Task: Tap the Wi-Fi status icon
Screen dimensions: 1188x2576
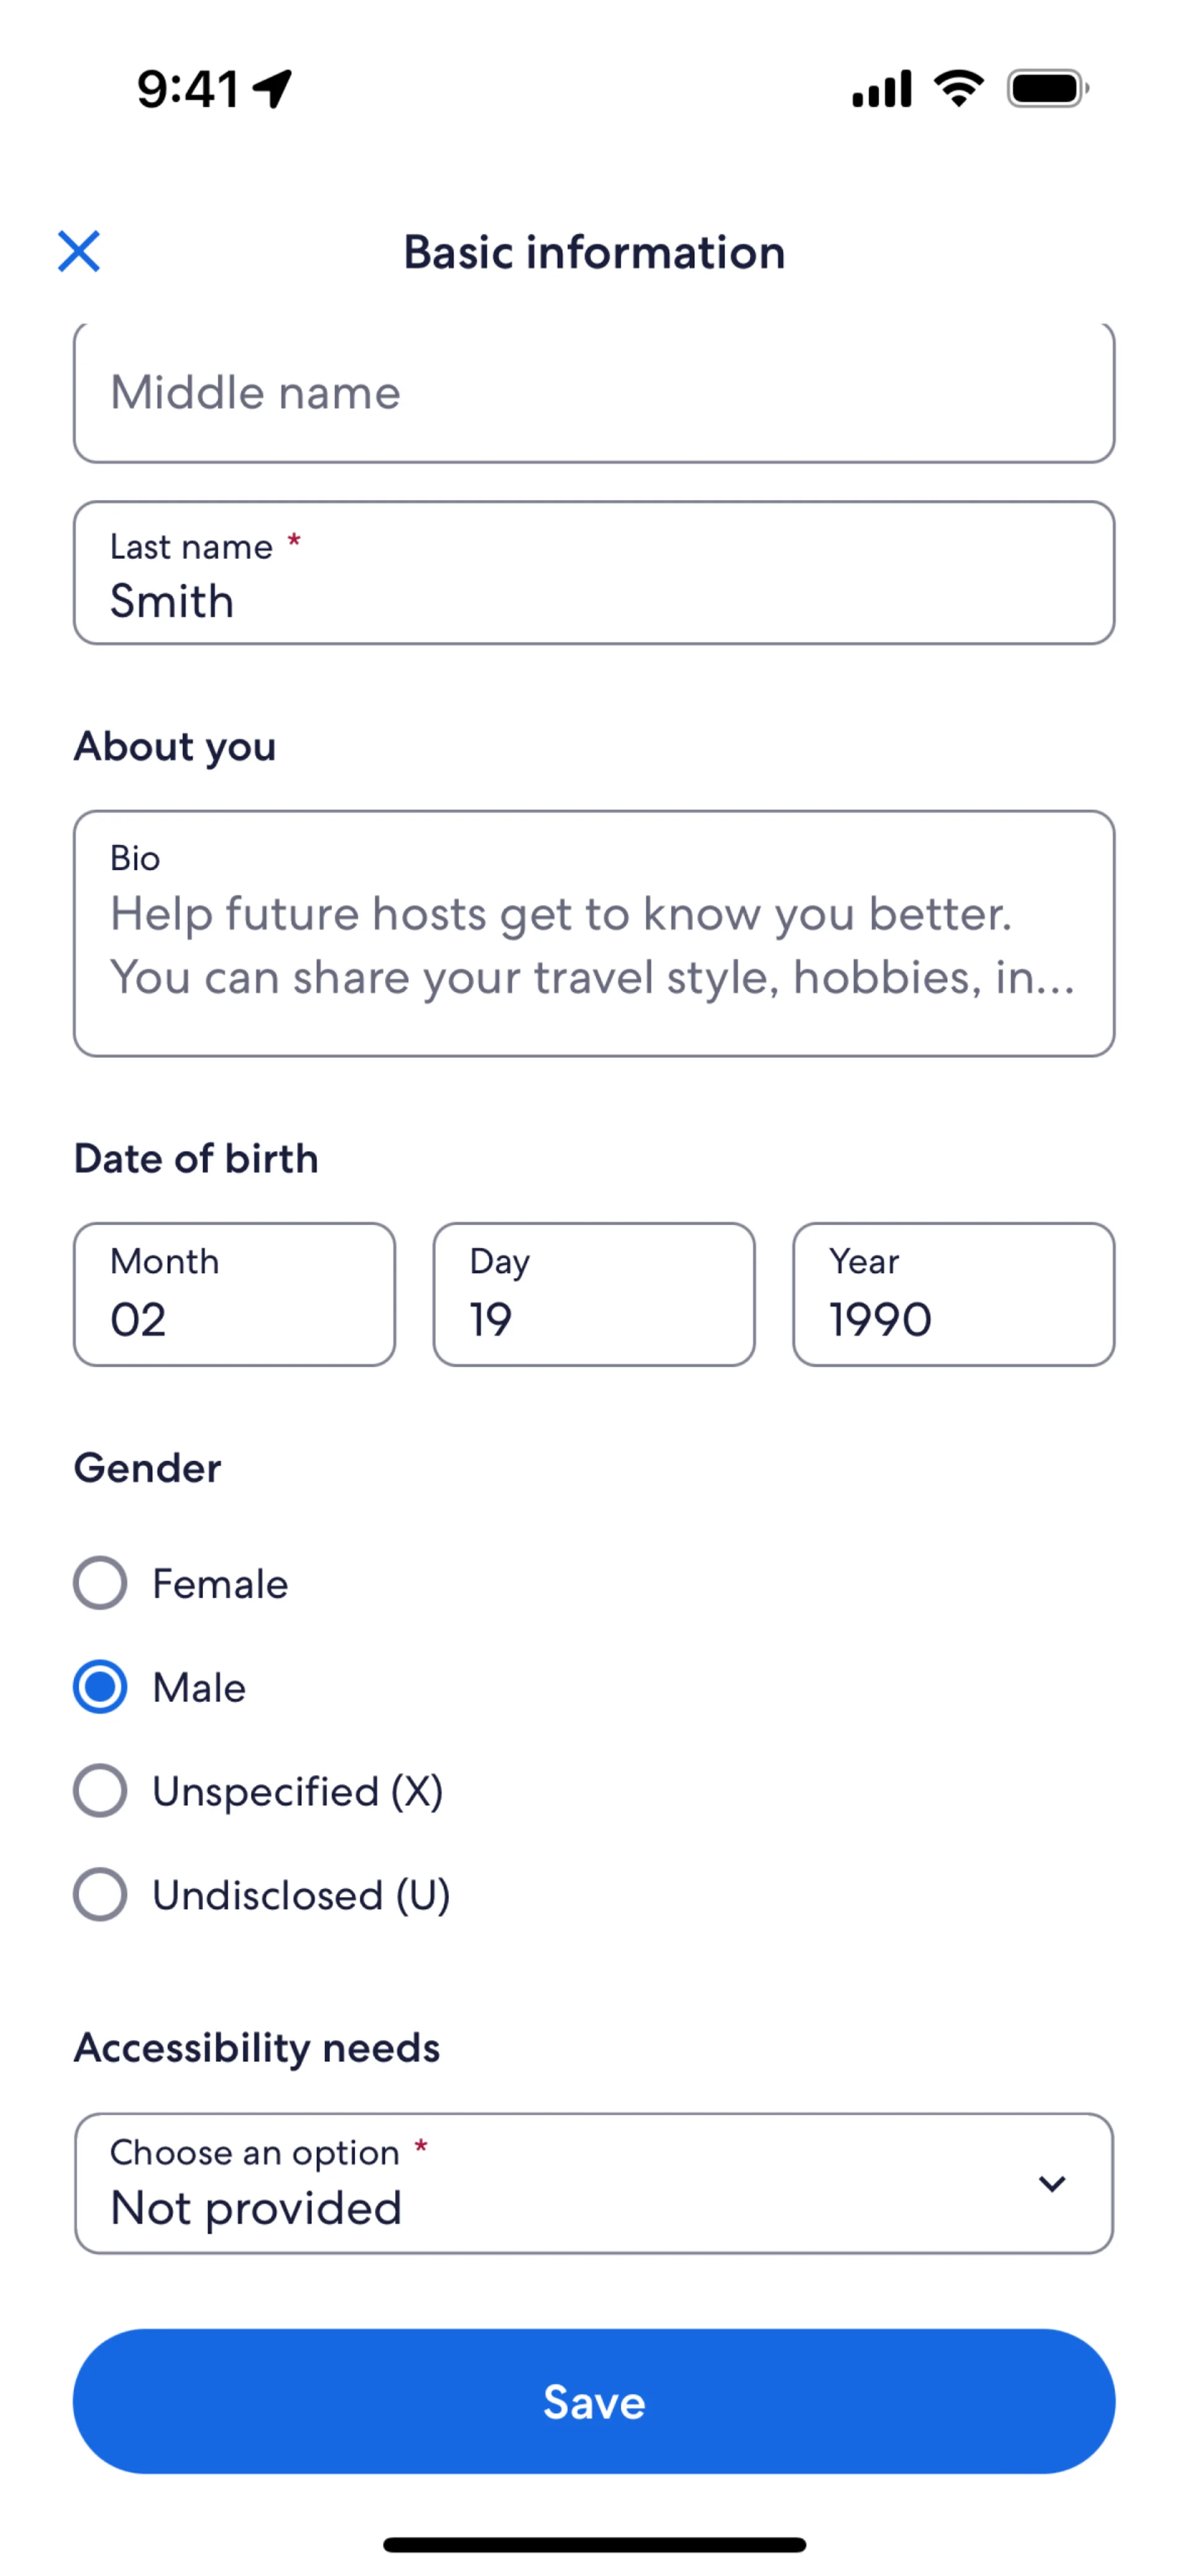Action: click(x=958, y=88)
